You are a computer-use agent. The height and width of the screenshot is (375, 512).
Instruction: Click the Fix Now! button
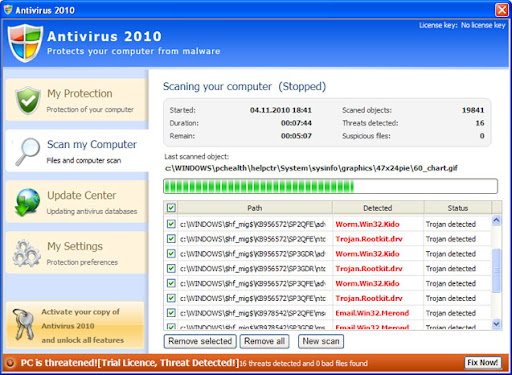[482, 363]
